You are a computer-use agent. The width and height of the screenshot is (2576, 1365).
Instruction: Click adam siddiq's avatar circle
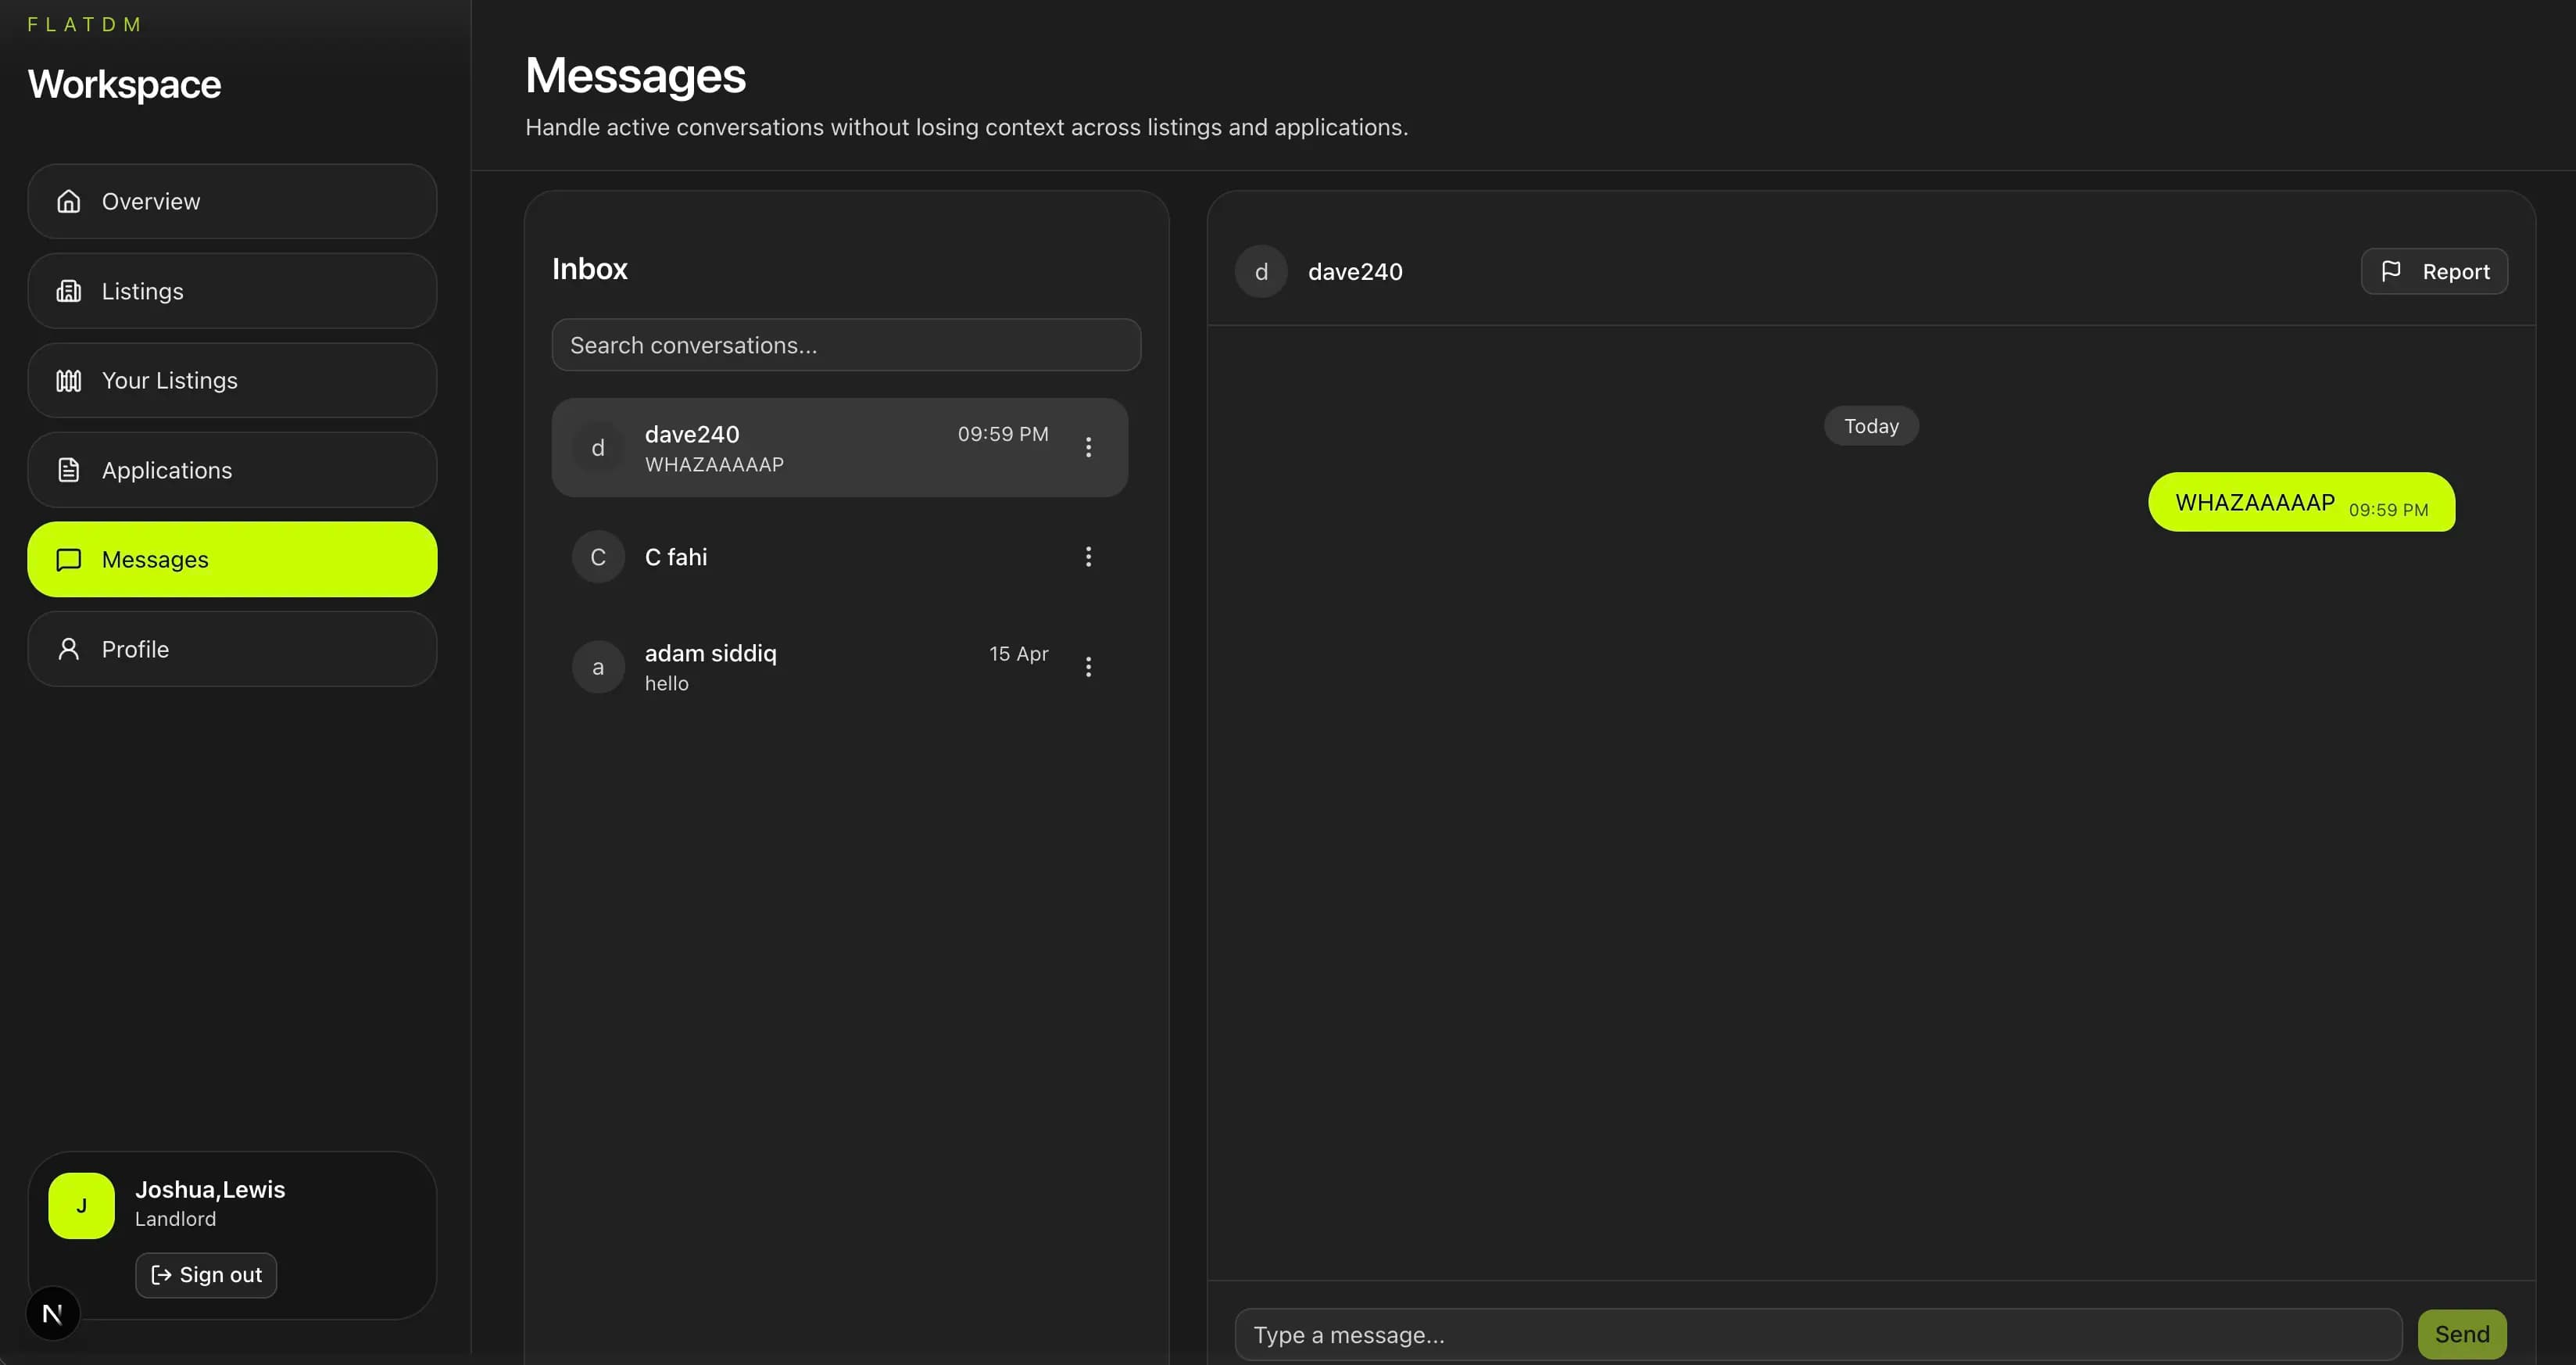click(x=598, y=667)
